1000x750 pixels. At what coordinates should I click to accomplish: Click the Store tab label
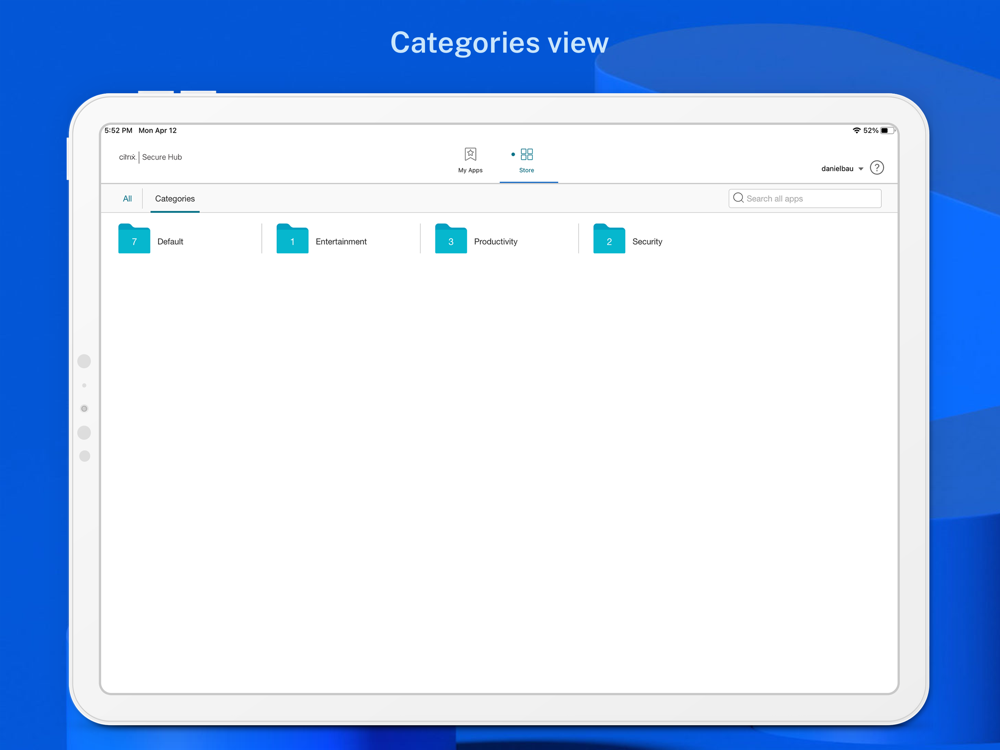coord(527,170)
